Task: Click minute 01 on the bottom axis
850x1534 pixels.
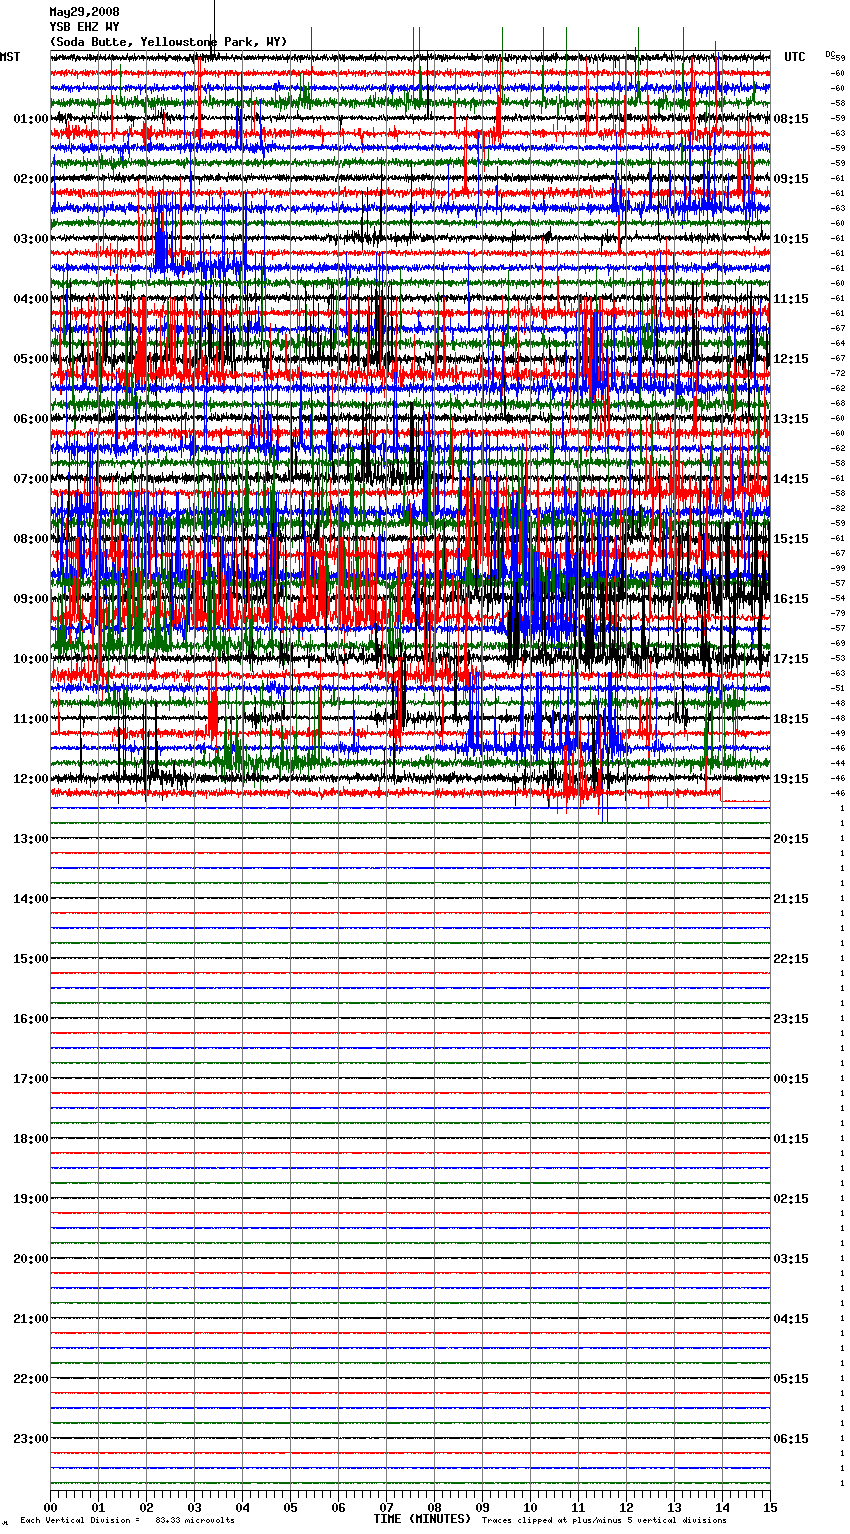Action: tap(99, 1507)
